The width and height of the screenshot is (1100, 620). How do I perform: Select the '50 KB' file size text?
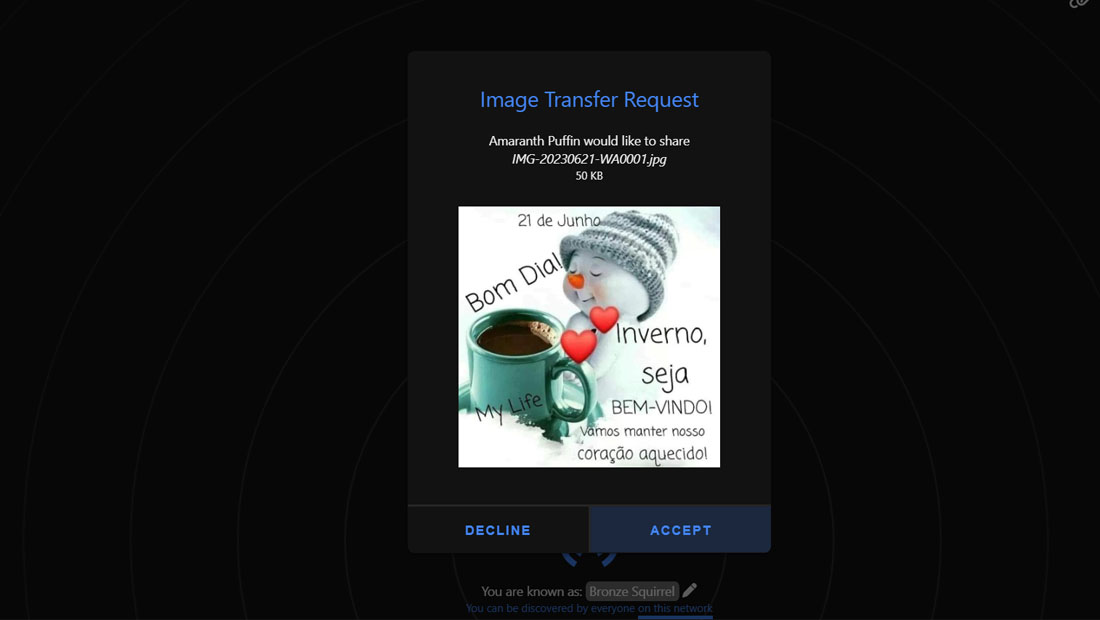589,176
